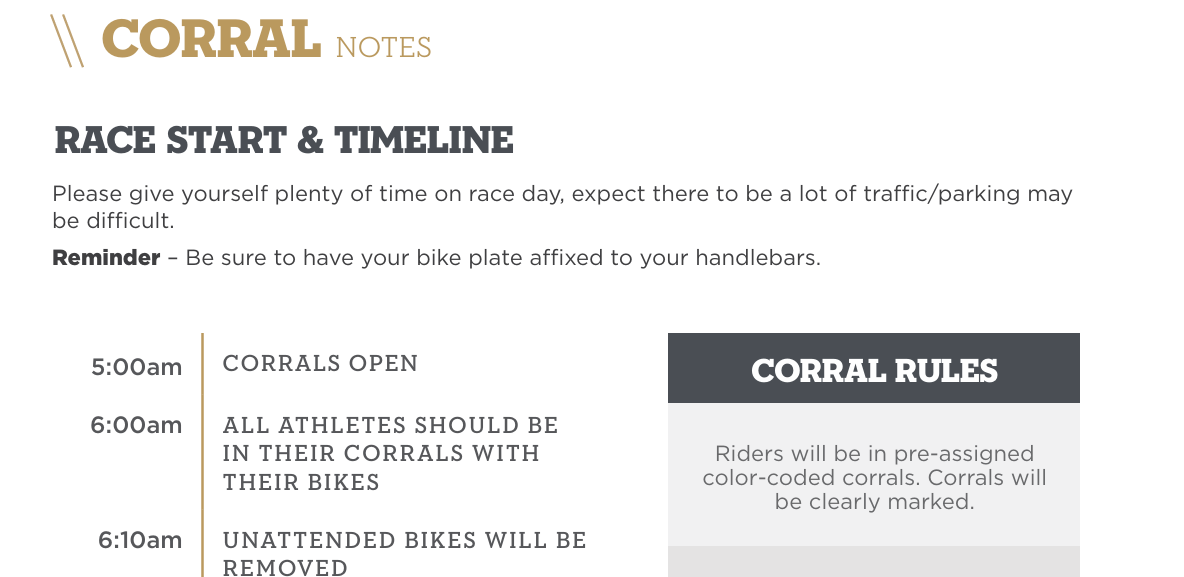This screenshot has width=1184, height=577.
Task: Click the NOTES heading word
Action: pos(384,48)
